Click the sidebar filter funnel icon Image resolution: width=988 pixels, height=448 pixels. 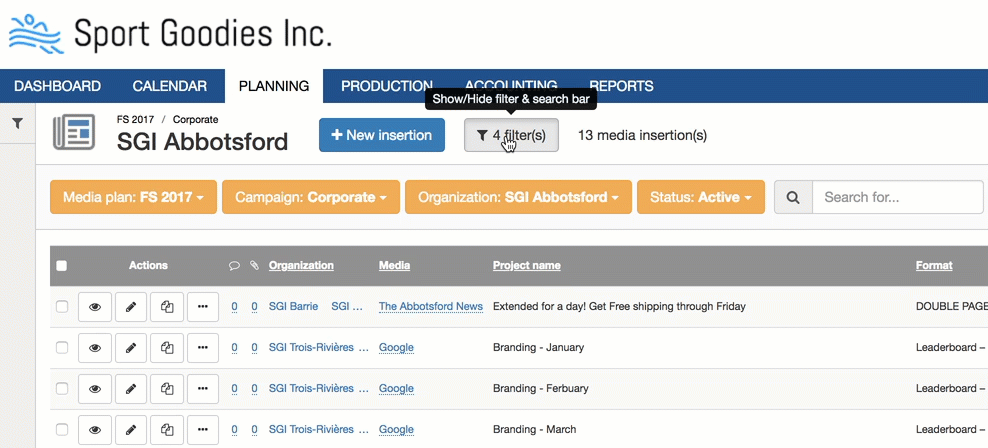click(x=17, y=123)
